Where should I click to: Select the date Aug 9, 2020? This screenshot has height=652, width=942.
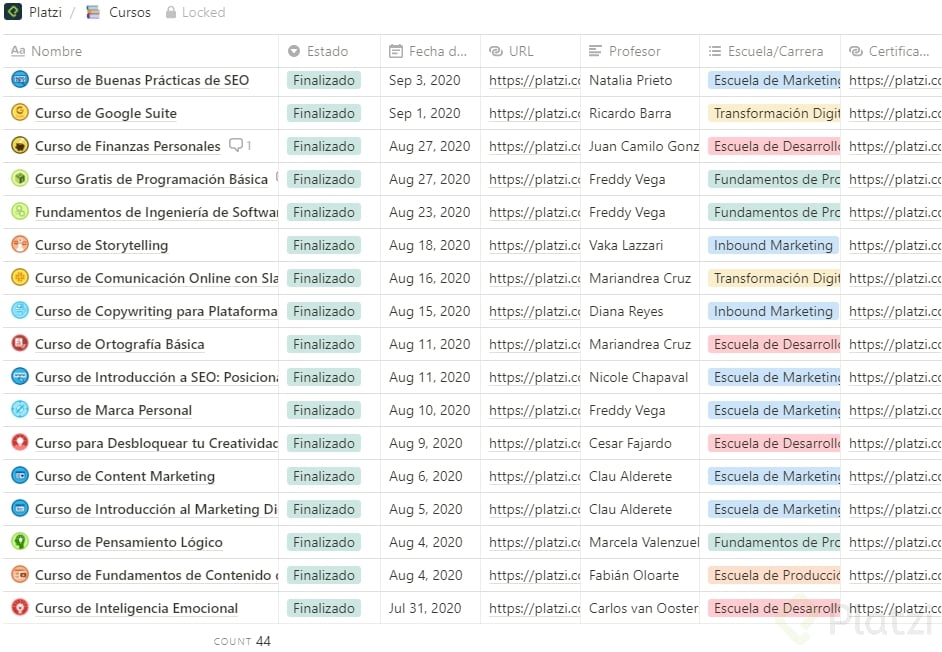tap(426, 443)
